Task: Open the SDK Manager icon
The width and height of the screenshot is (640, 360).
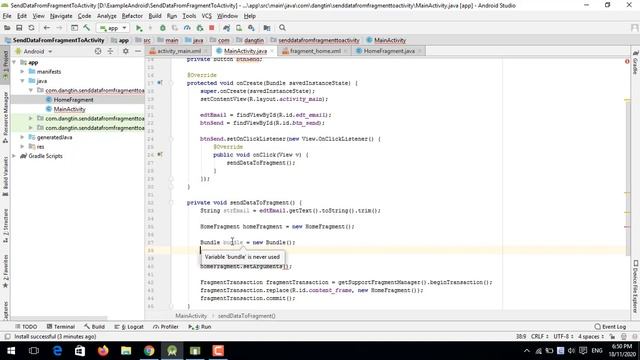Action: tap(251, 28)
